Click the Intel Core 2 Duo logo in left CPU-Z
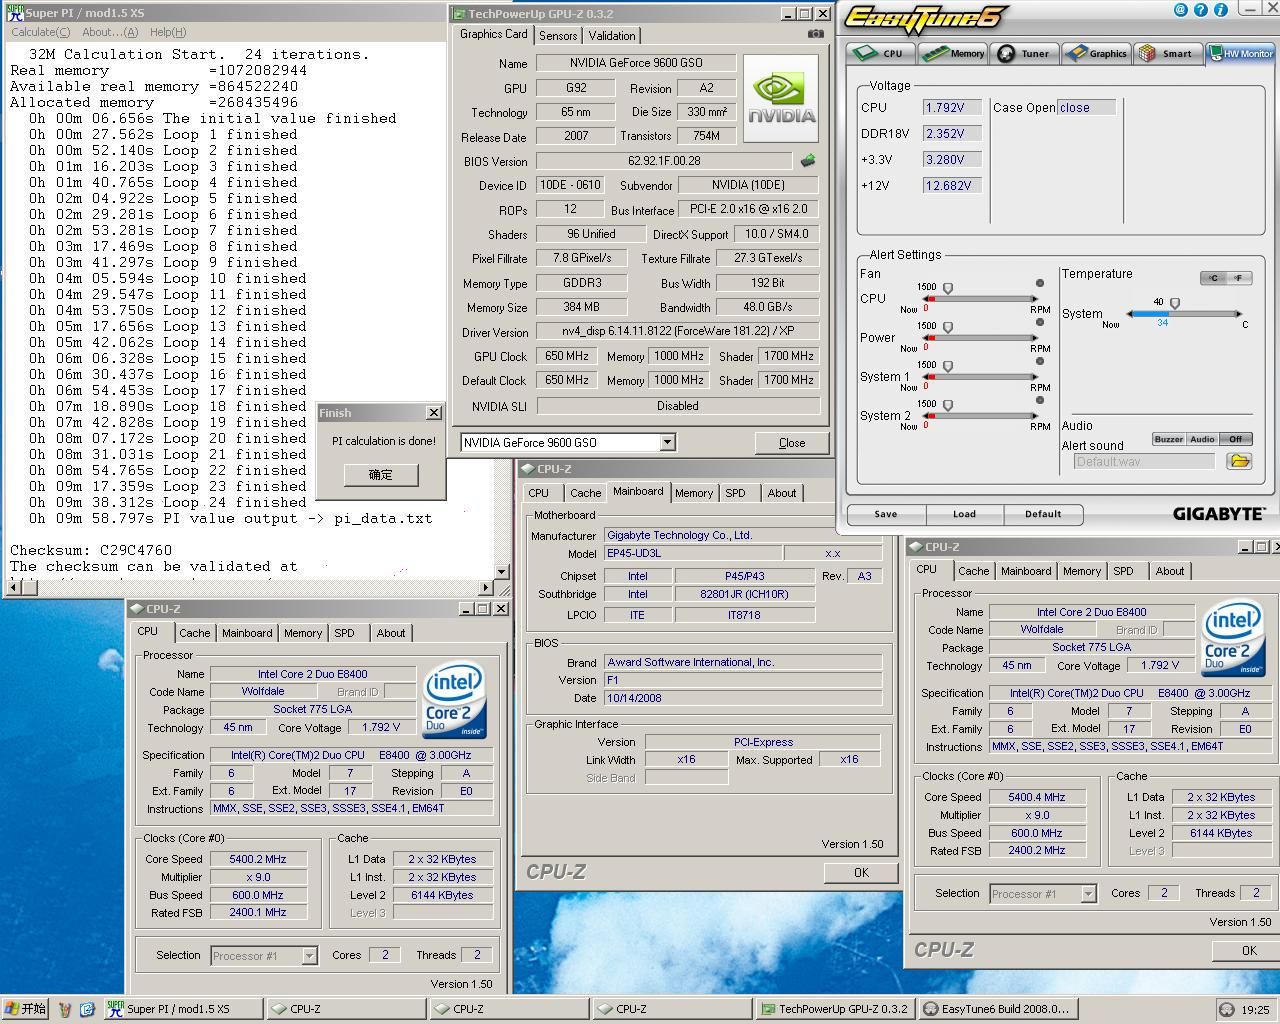This screenshot has width=1280, height=1024. click(454, 700)
